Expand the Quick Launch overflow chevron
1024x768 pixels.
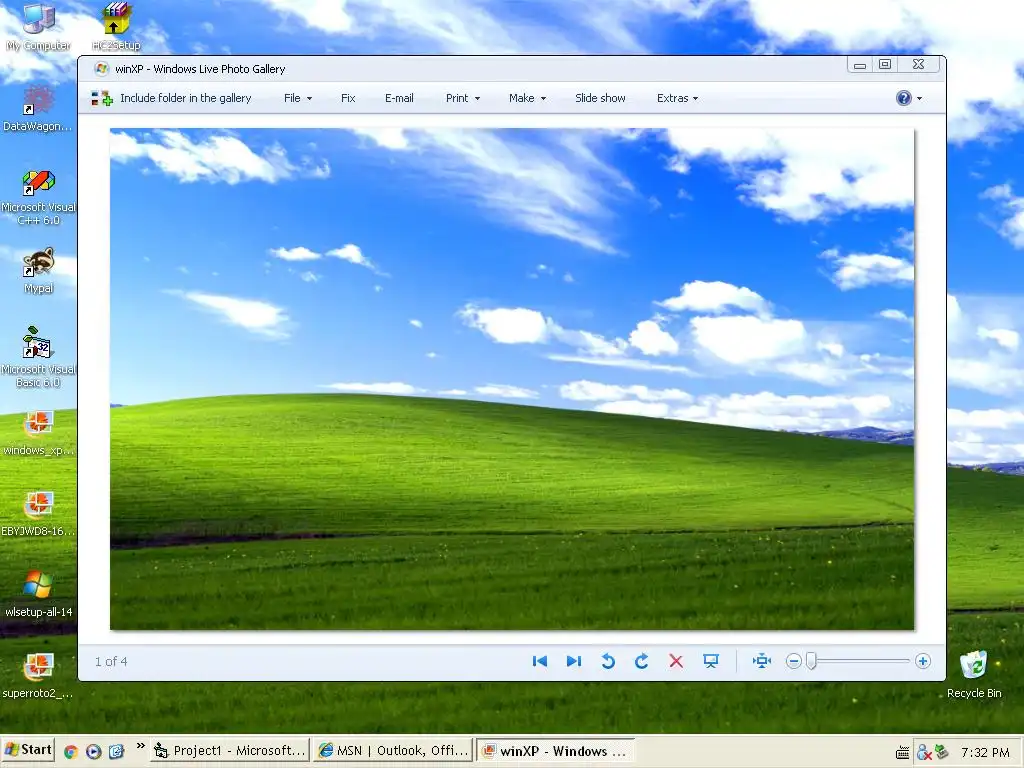pyautogui.click(x=140, y=746)
